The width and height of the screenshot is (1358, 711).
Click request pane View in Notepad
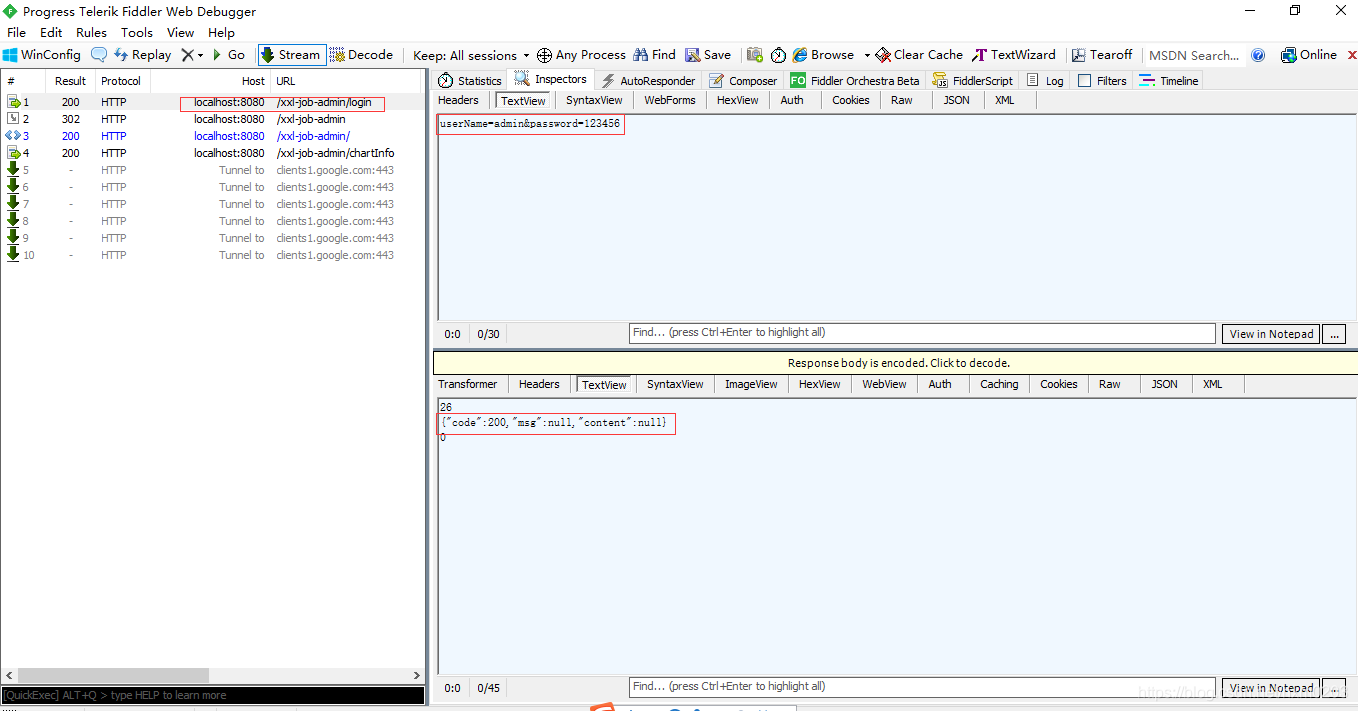coord(1271,334)
